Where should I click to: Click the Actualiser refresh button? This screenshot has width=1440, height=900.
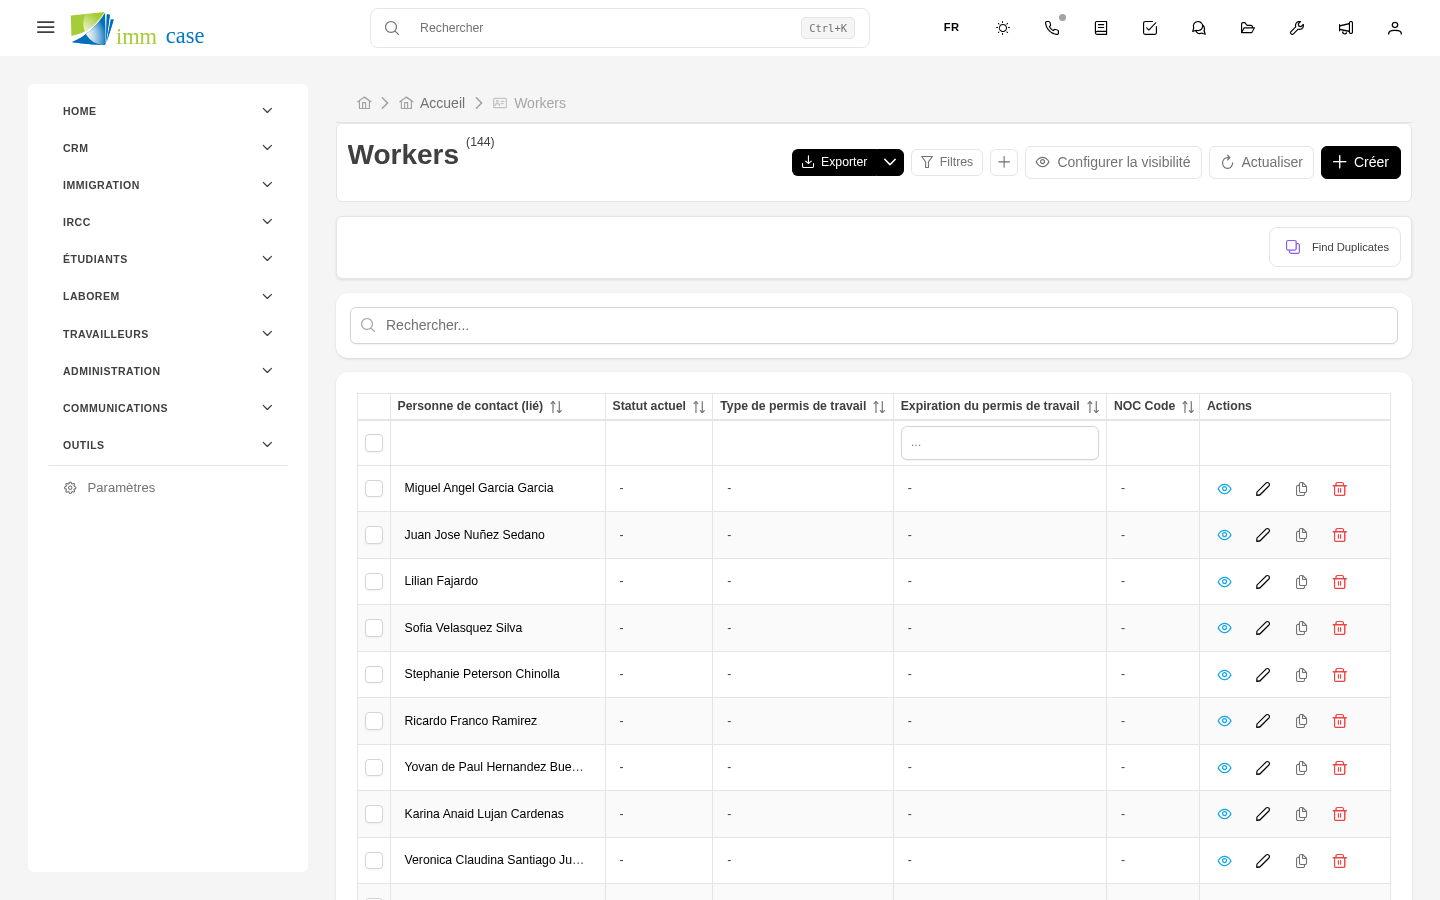tap(1261, 162)
